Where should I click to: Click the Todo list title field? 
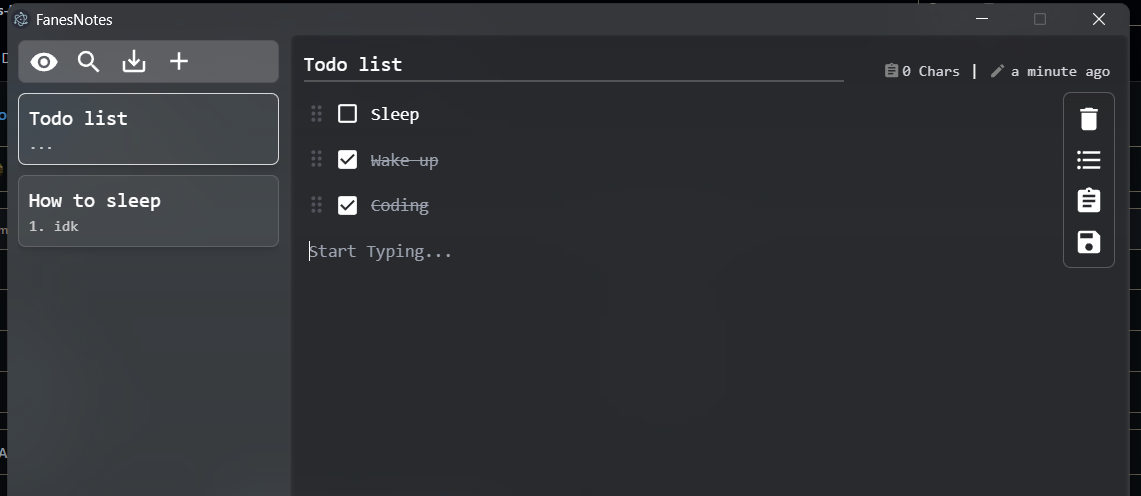(x=573, y=65)
